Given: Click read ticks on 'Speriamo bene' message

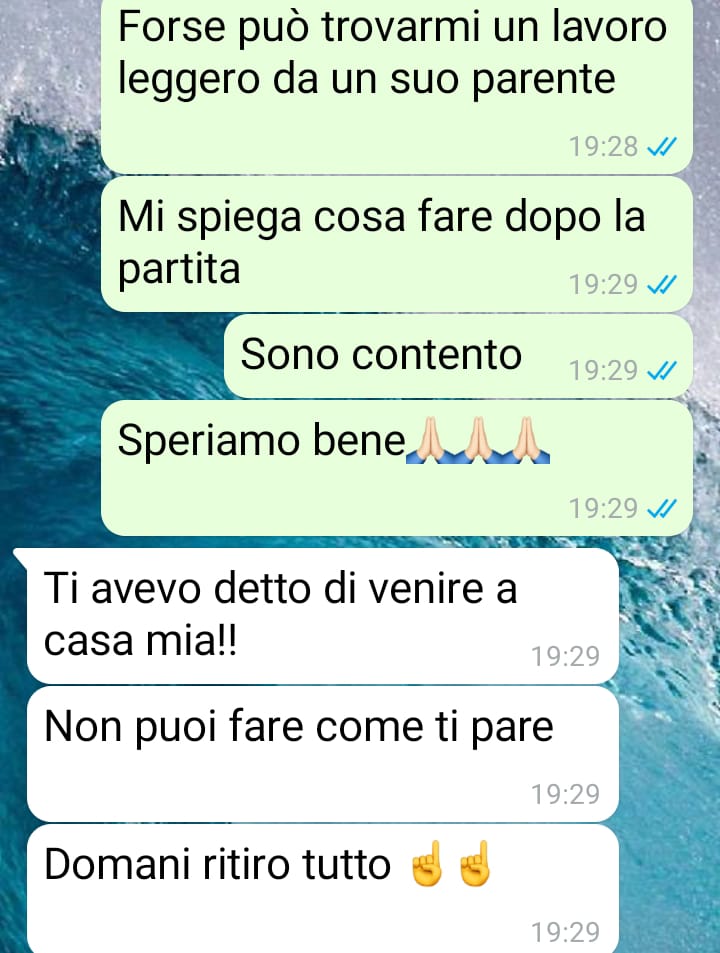Looking at the screenshot, I should 662,508.
